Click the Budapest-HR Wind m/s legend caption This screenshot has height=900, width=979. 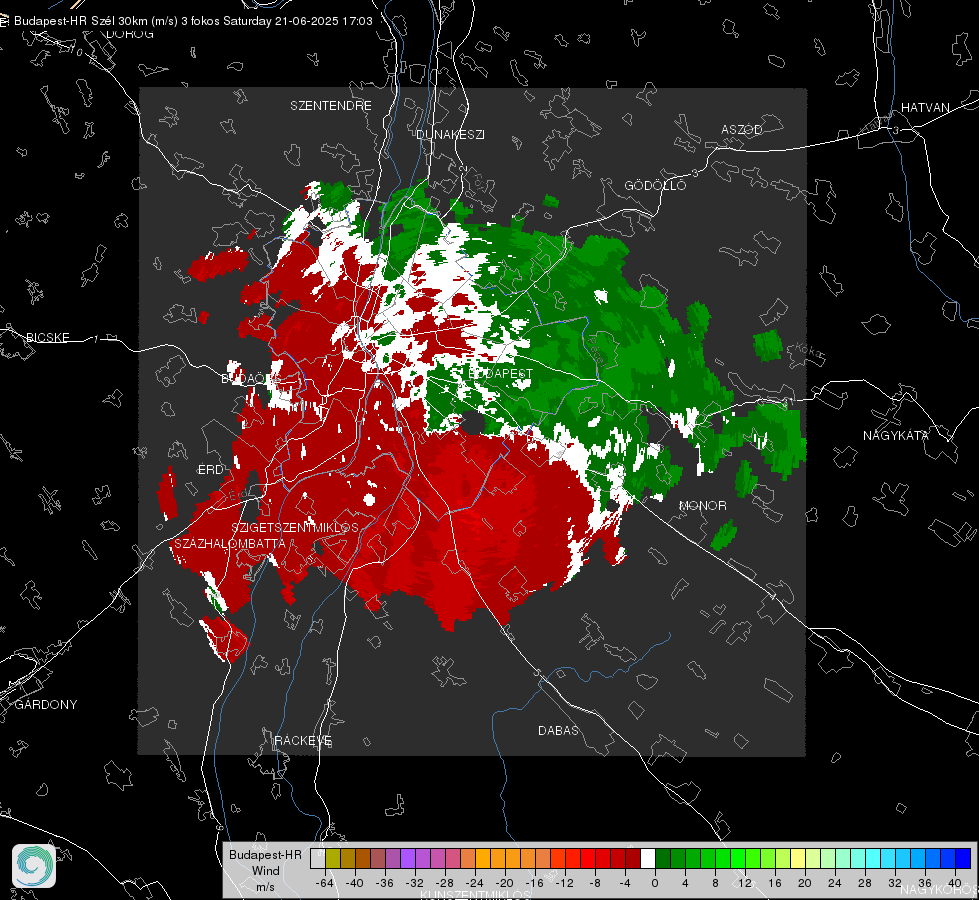click(265, 871)
